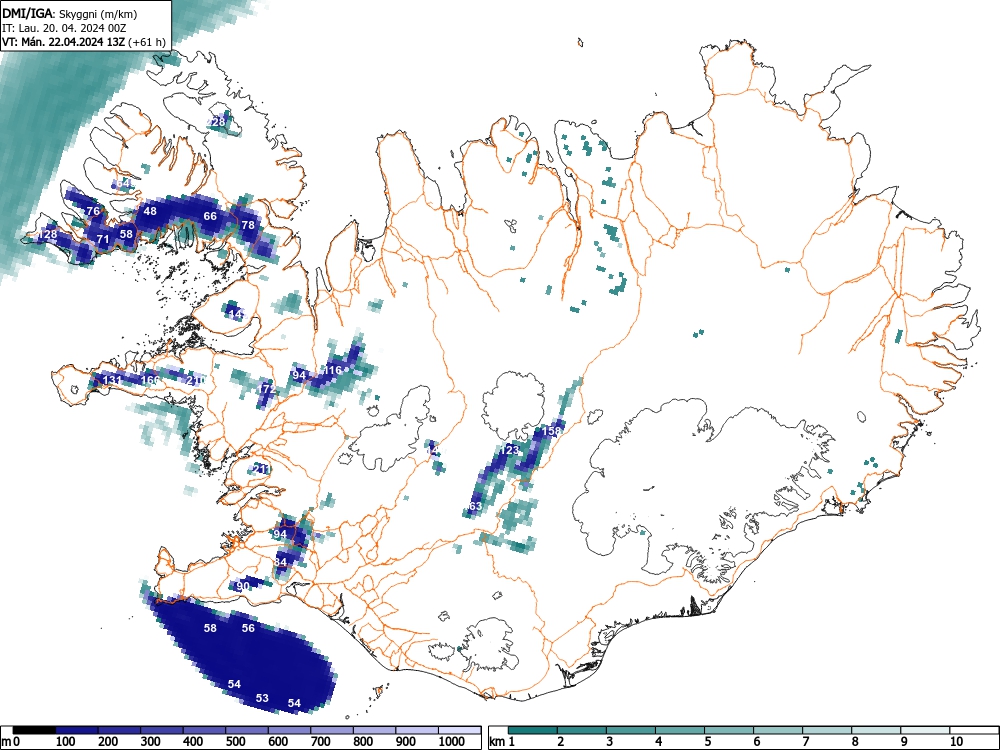Viewport: 1000px width, 750px height.
Task: Click the 56 value over the sea
Action: coord(248,628)
